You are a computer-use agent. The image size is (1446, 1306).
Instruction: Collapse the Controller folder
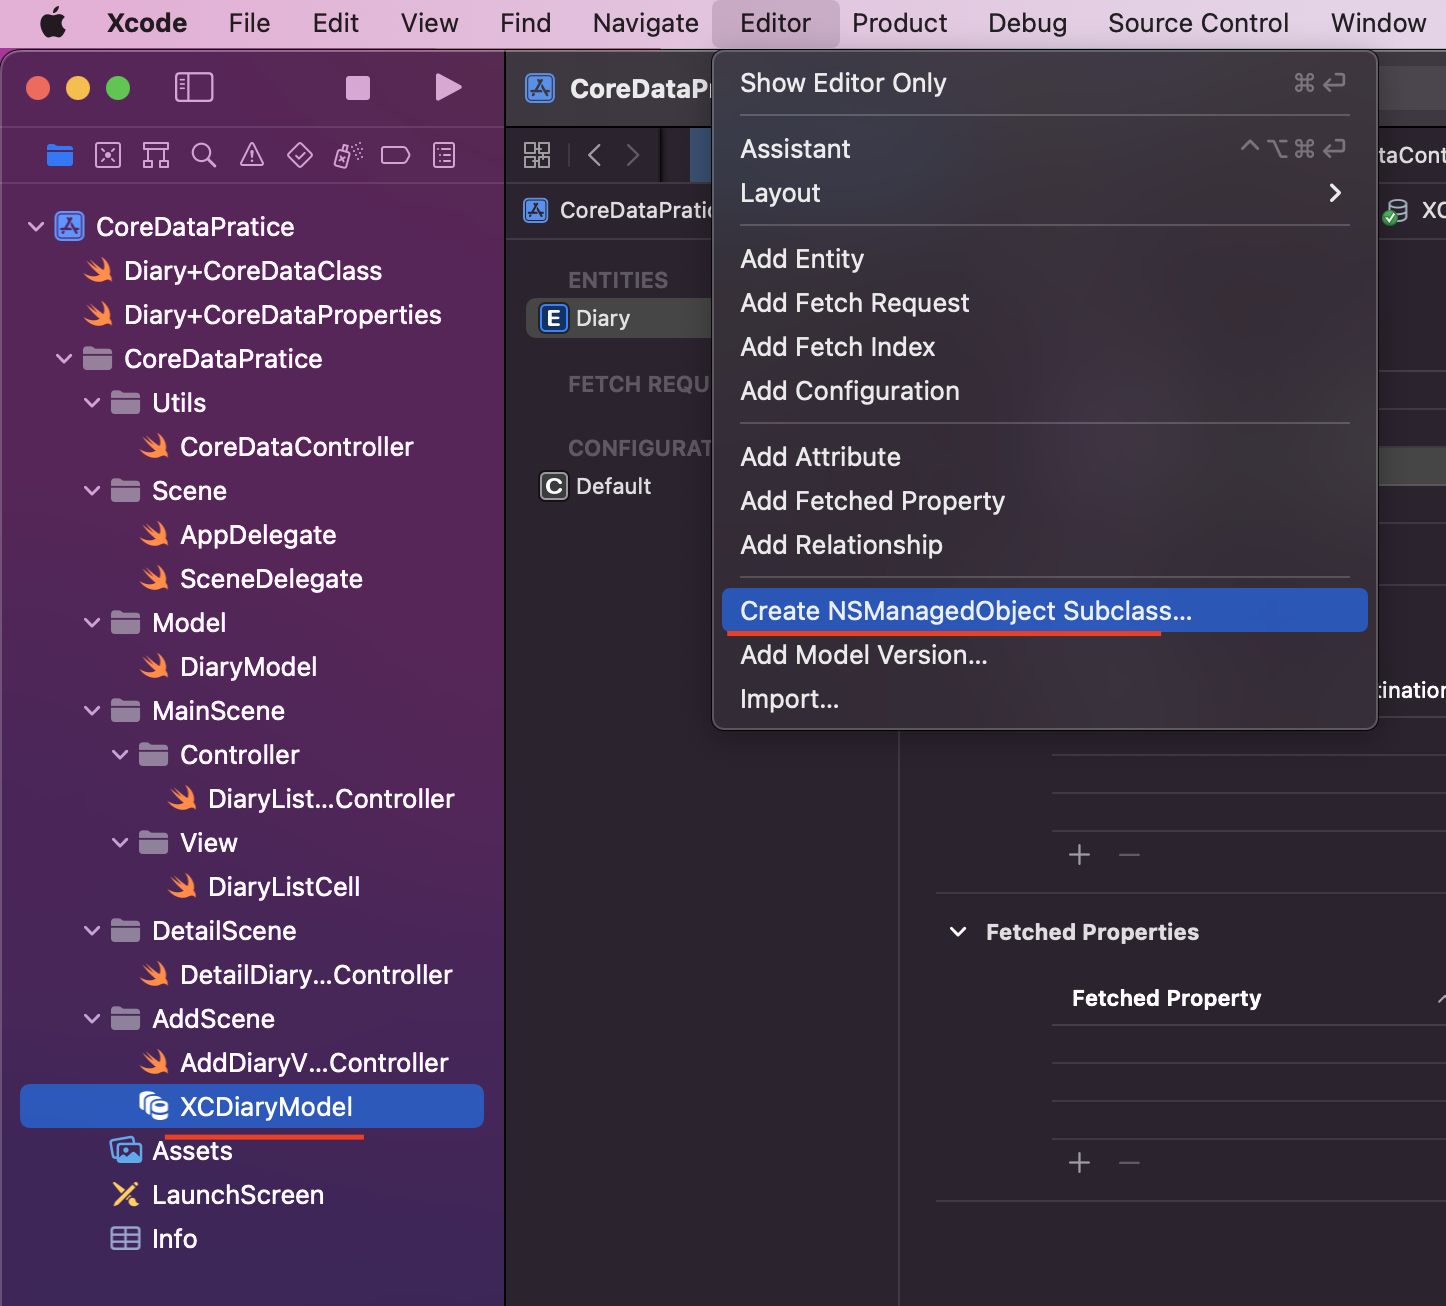click(x=120, y=755)
